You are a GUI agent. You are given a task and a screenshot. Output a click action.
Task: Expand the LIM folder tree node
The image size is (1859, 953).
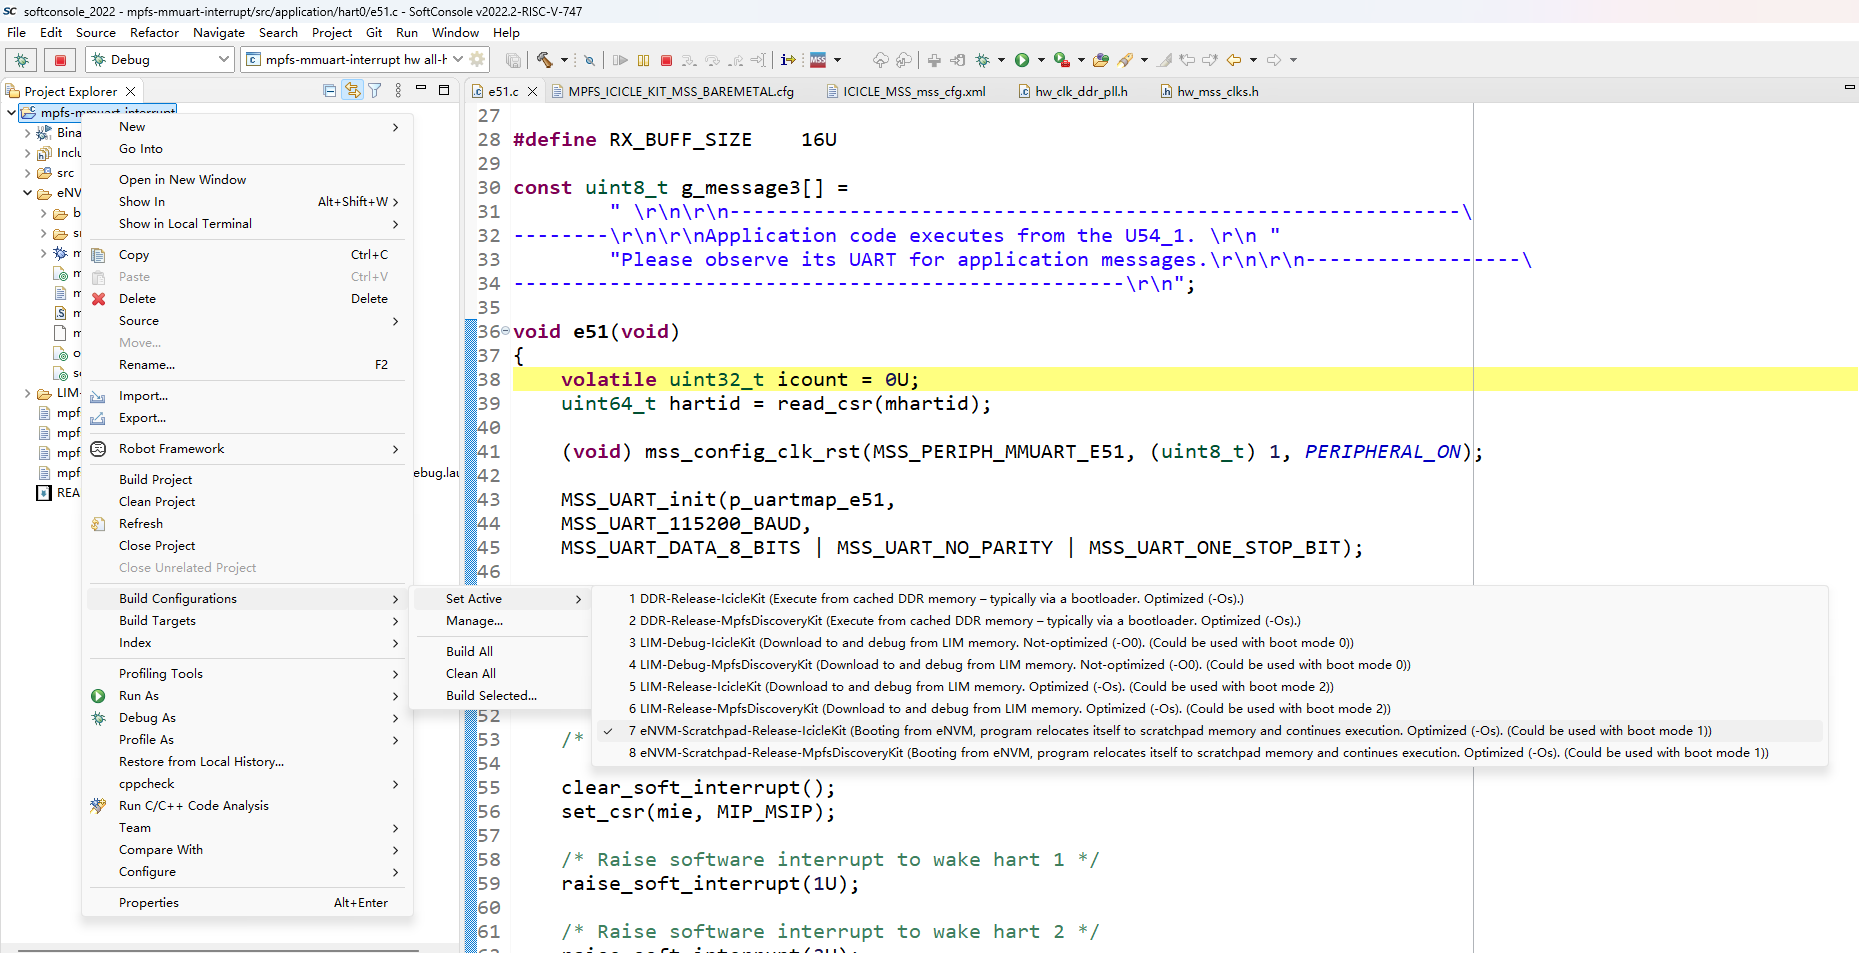coord(28,393)
